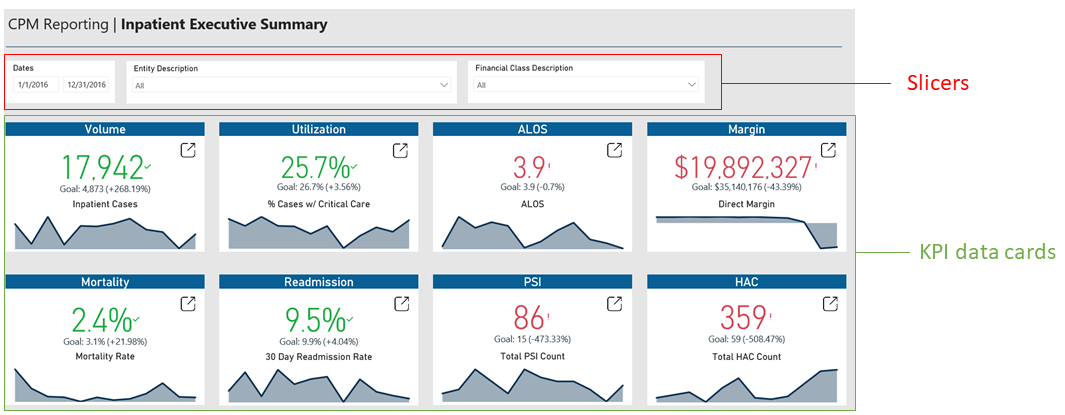The image size is (1065, 415).
Task: Click the $19,892,327 direct margin value
Action: click(x=741, y=166)
